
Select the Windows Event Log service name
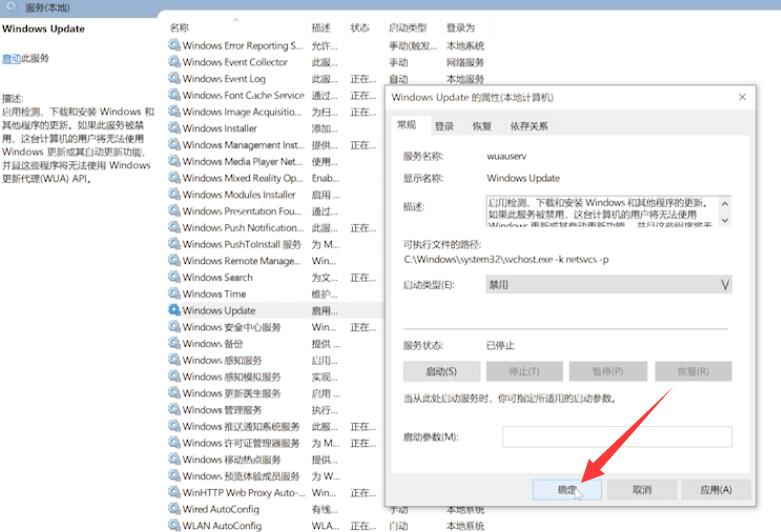224,79
